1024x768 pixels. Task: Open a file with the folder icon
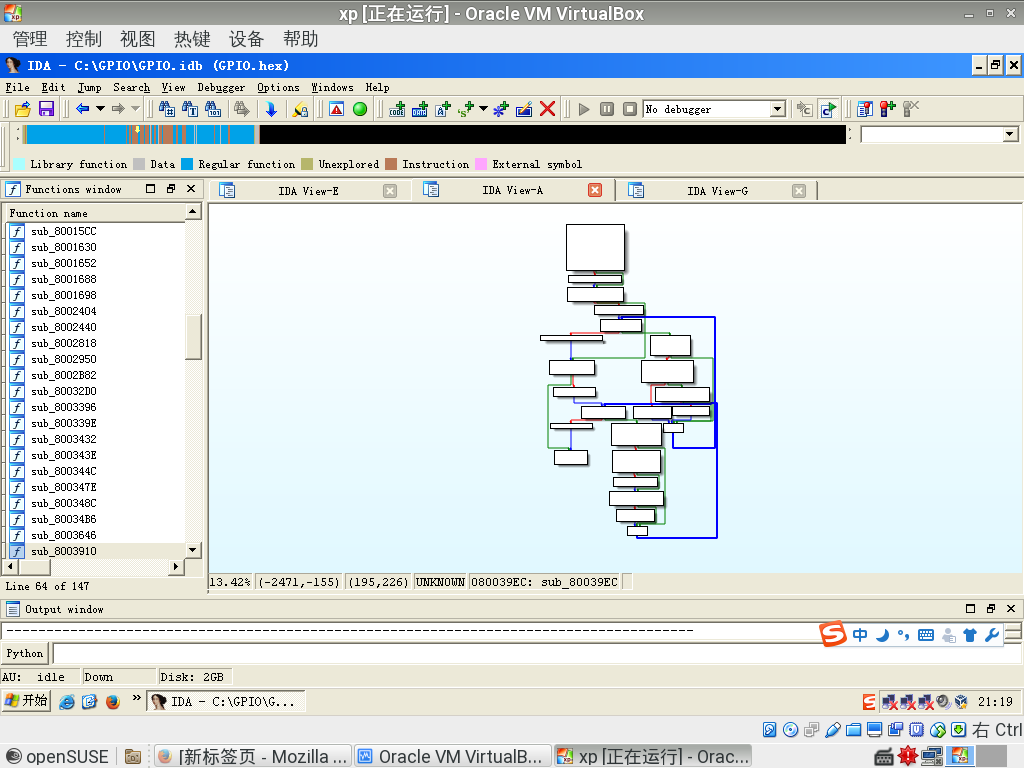click(x=23, y=109)
